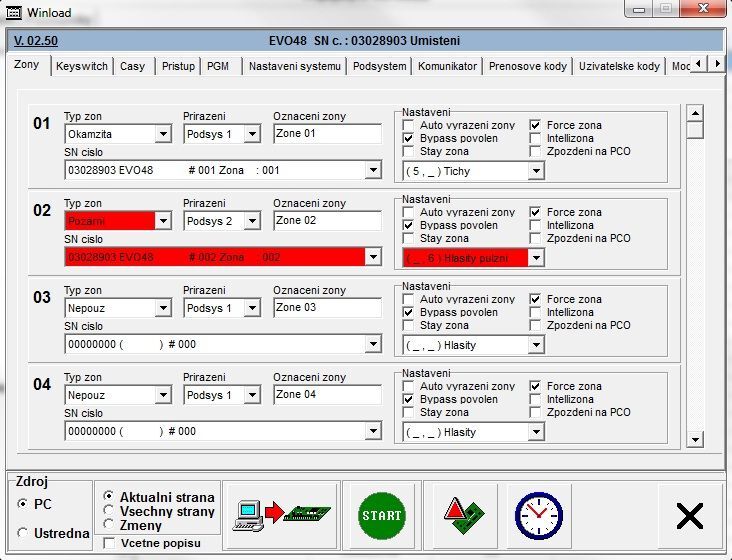Viewport: 732px width, 560px height.
Task: Click the Winload title bar icon
Action: (x=13, y=12)
